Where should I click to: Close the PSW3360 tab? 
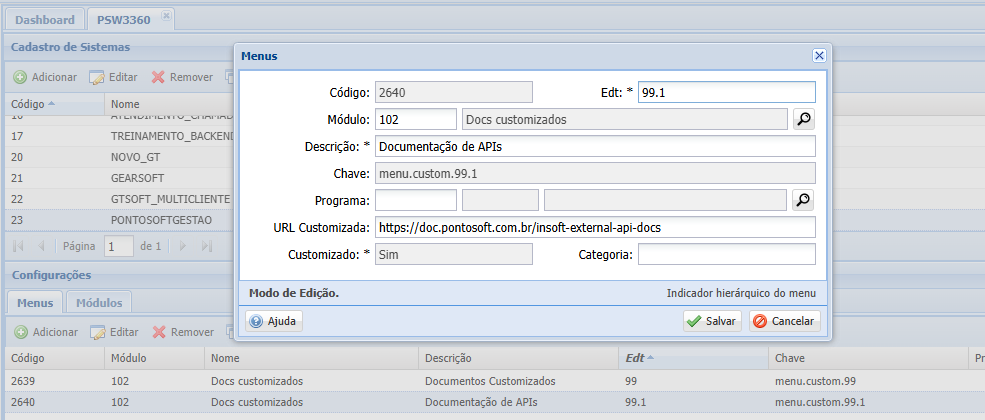[x=166, y=16]
